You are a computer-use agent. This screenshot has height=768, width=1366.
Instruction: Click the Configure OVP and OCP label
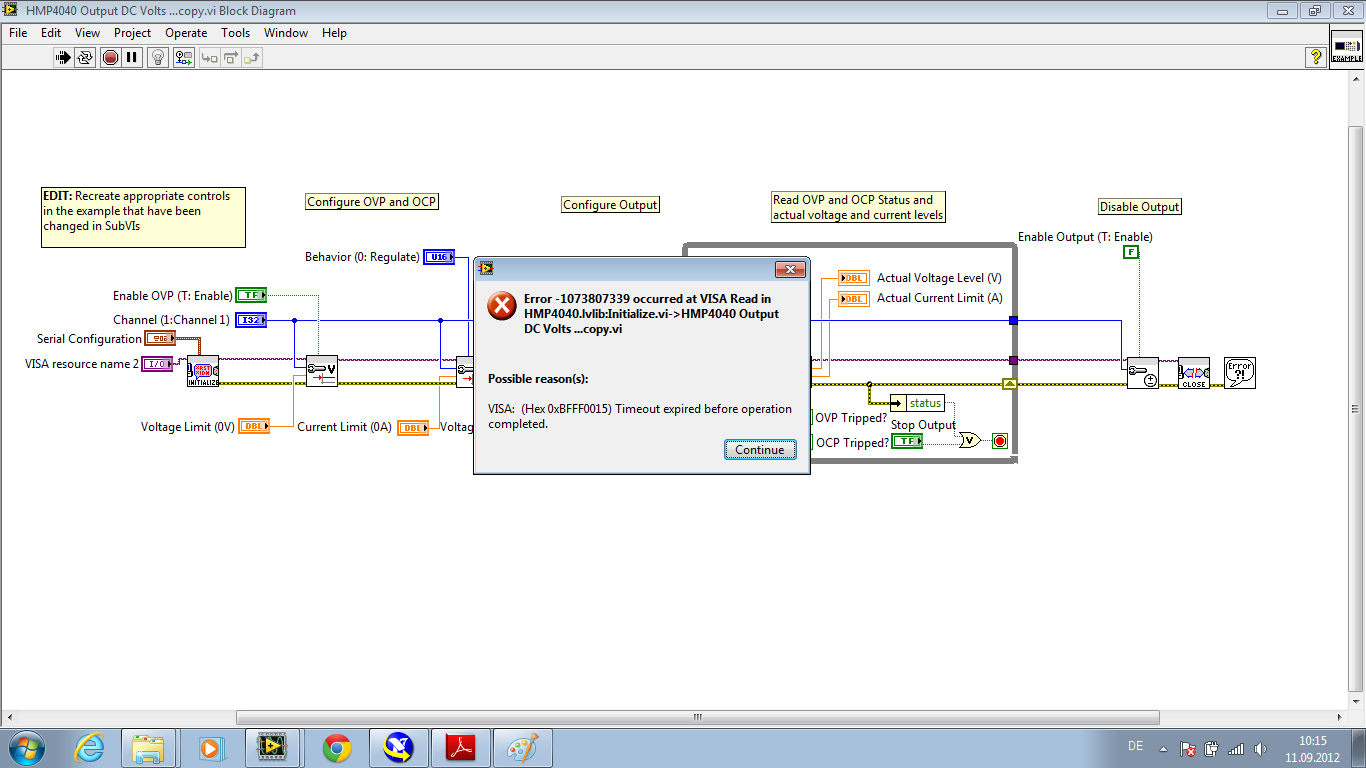pyautogui.click(x=372, y=202)
